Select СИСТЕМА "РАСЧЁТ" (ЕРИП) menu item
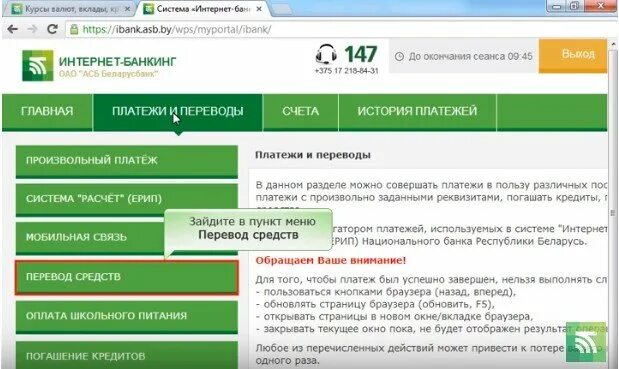The height and width of the screenshot is (369, 619). pos(127,199)
